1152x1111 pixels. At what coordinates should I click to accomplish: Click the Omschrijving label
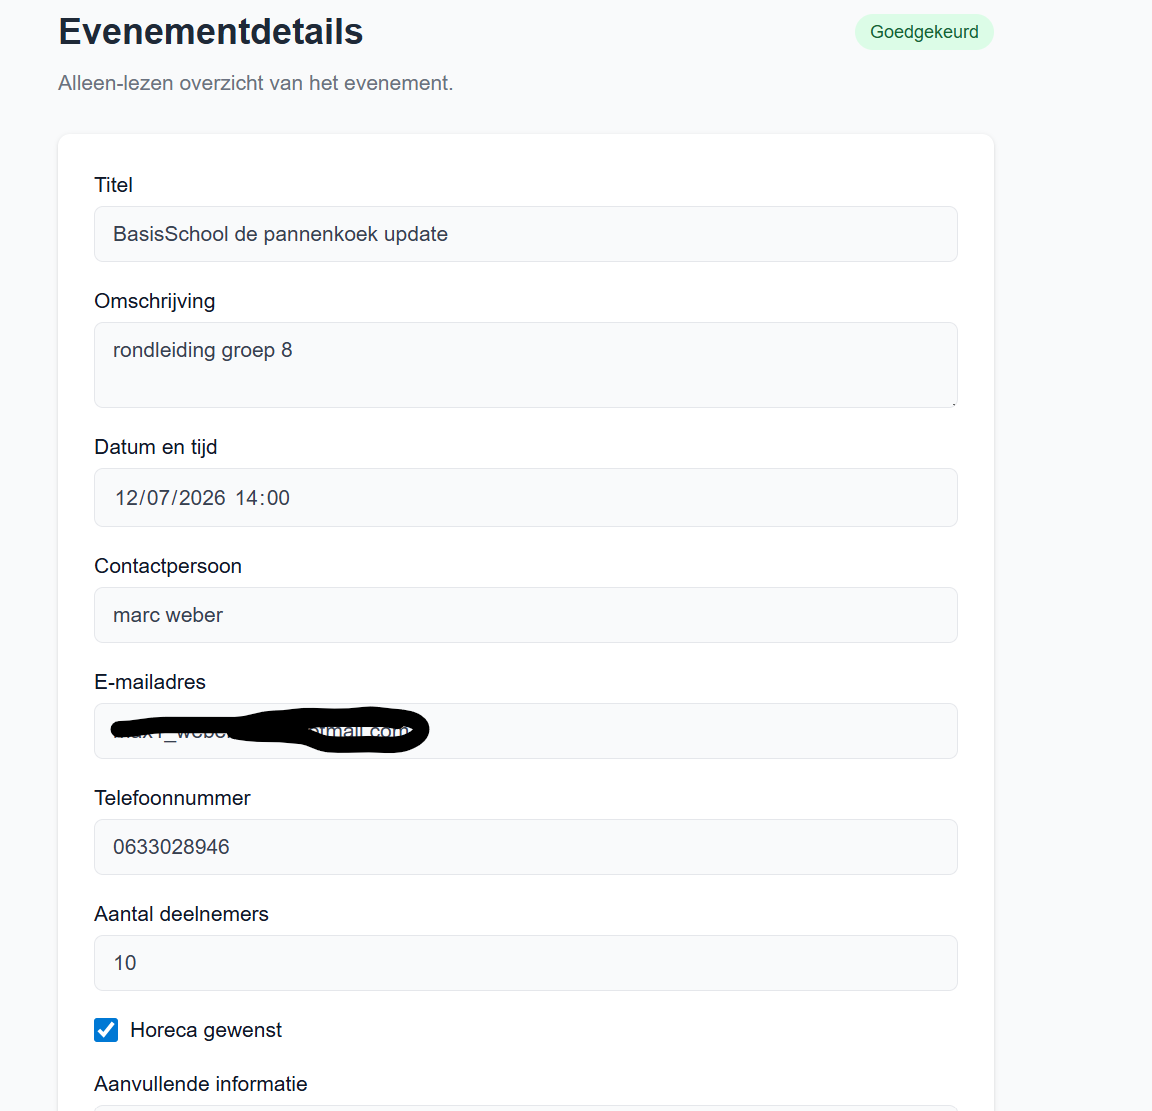click(x=154, y=301)
